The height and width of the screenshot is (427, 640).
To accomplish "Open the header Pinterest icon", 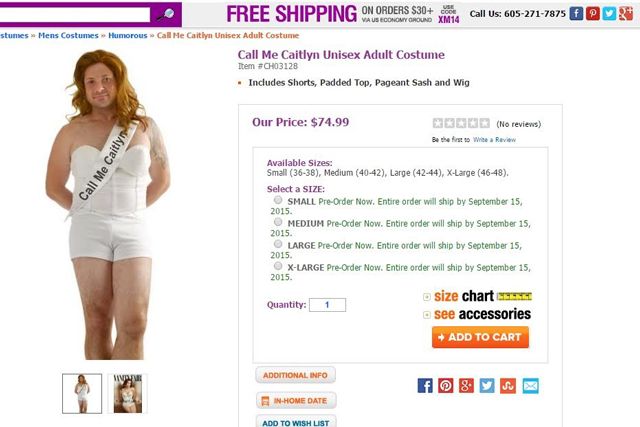I will [593, 14].
